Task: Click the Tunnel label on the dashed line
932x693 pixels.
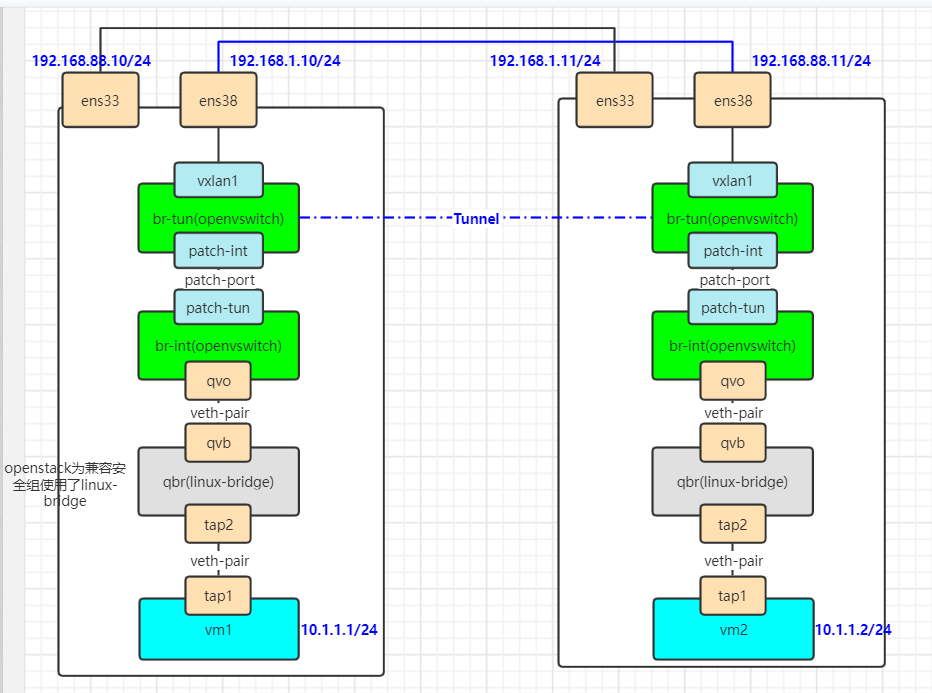Action: coord(476,218)
